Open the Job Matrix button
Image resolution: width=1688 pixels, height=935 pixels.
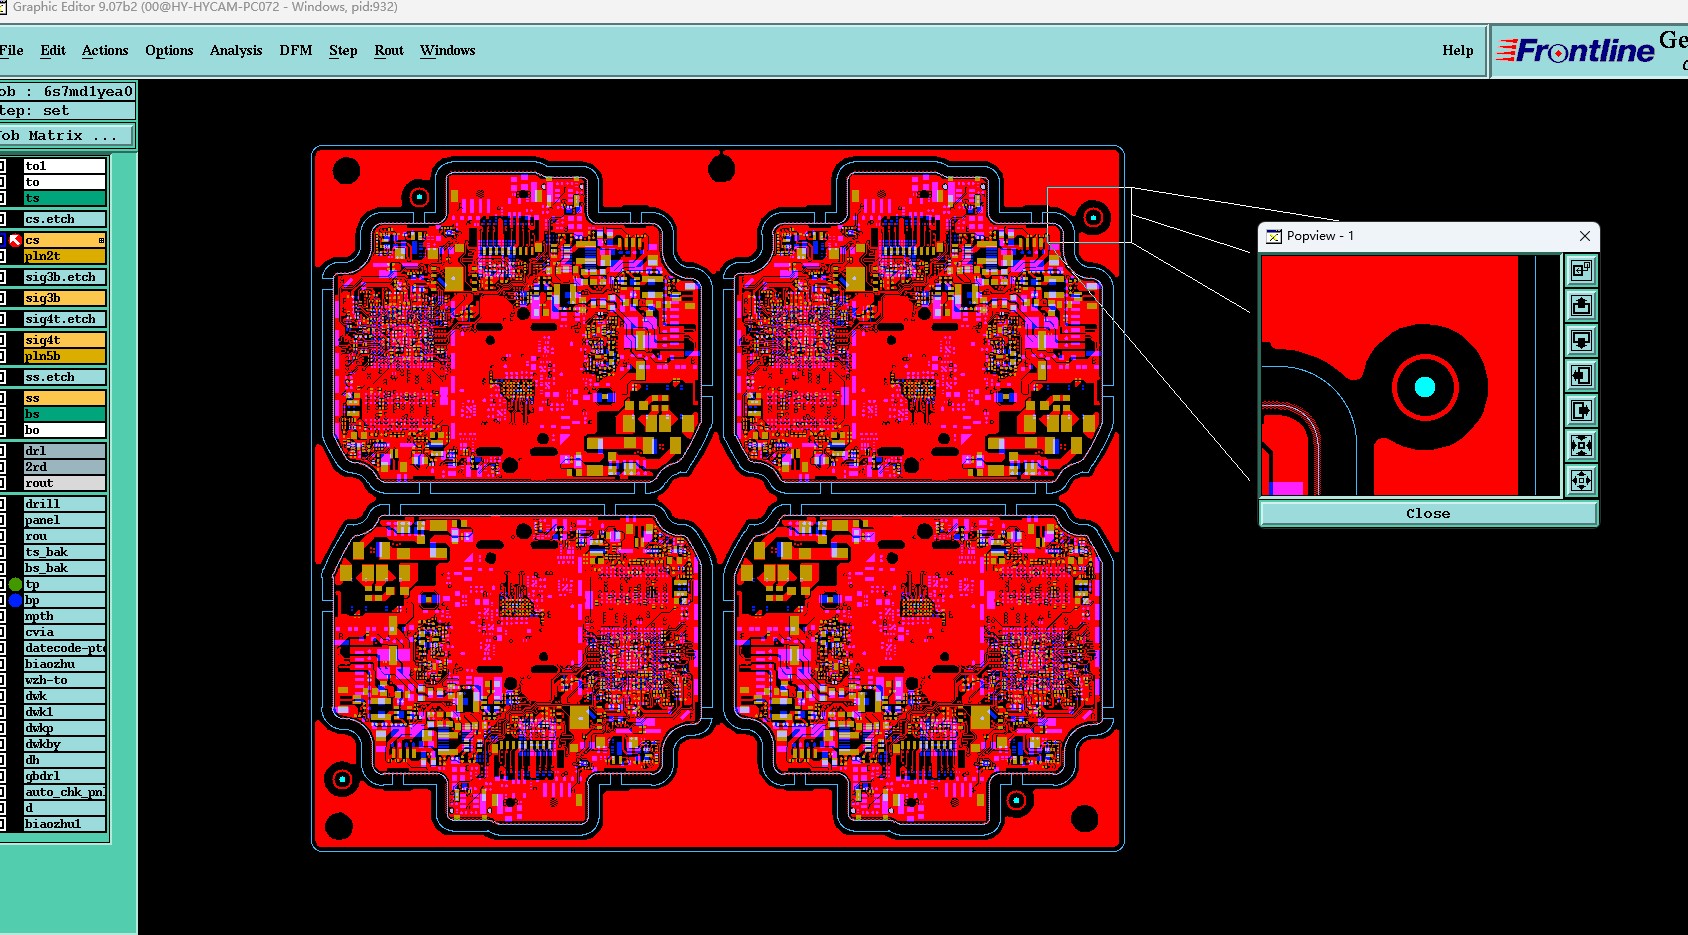[x=66, y=135]
